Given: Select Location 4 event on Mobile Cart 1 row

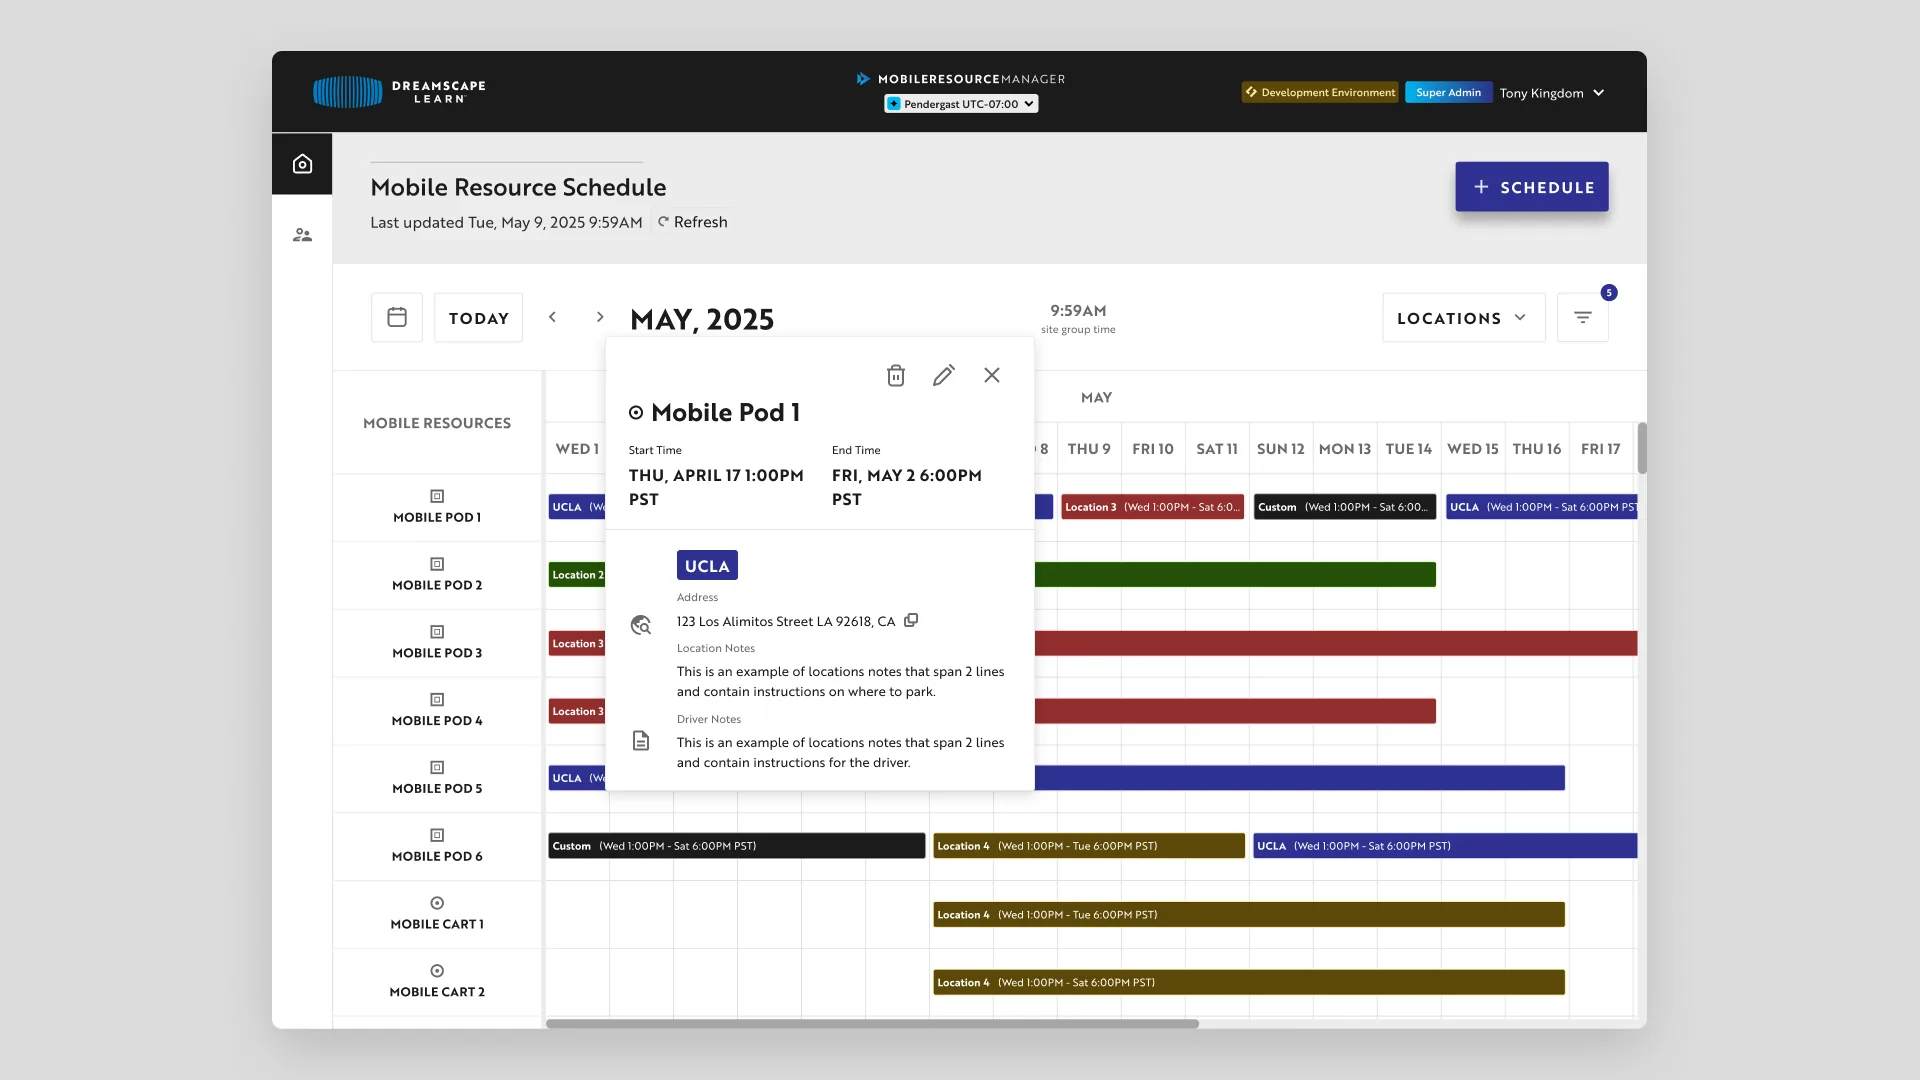Looking at the screenshot, I should (x=1249, y=915).
